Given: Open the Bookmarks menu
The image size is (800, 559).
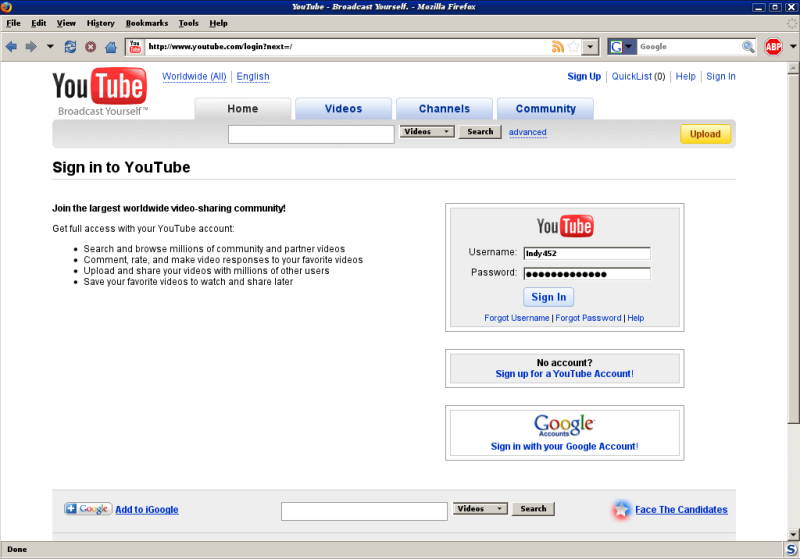Looking at the screenshot, I should coord(147,23).
